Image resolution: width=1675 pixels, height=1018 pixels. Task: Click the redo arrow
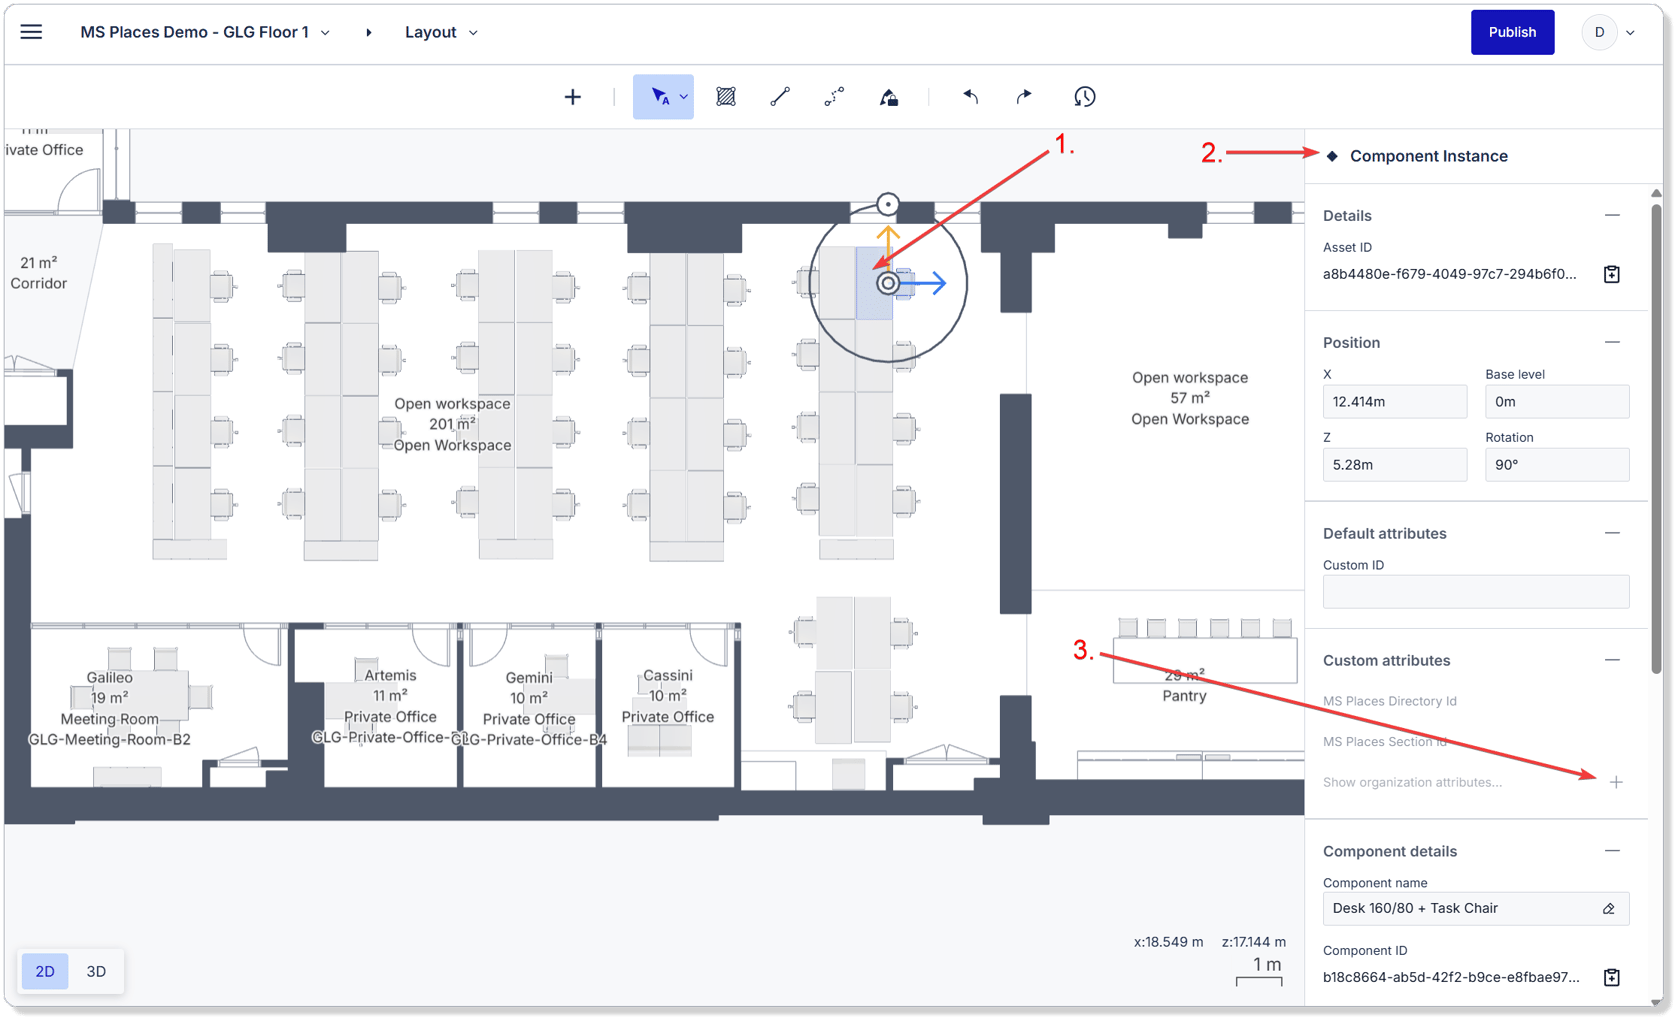click(x=1024, y=97)
